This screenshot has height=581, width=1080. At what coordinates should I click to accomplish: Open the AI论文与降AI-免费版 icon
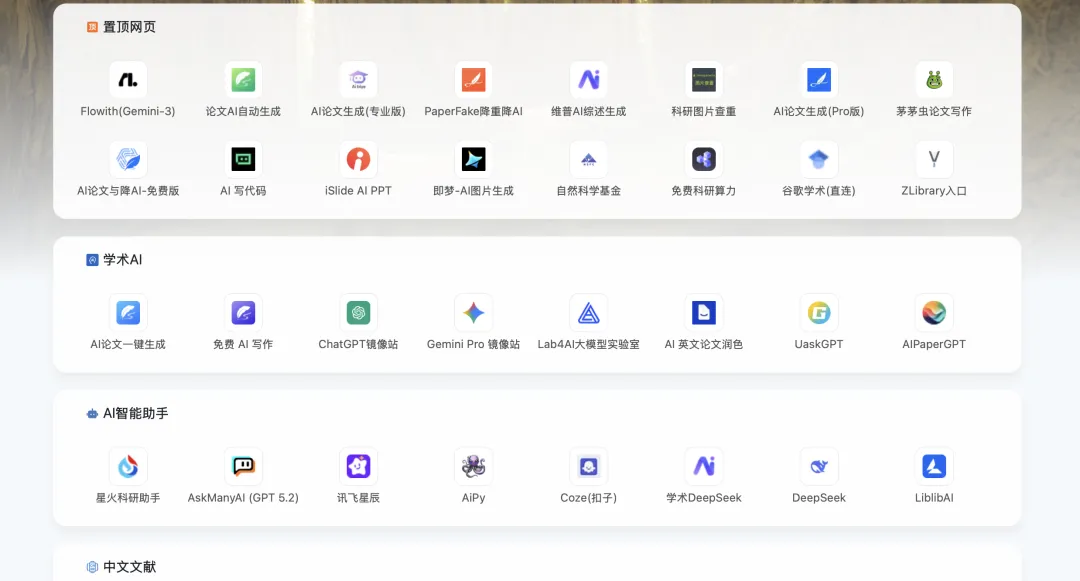pos(128,160)
